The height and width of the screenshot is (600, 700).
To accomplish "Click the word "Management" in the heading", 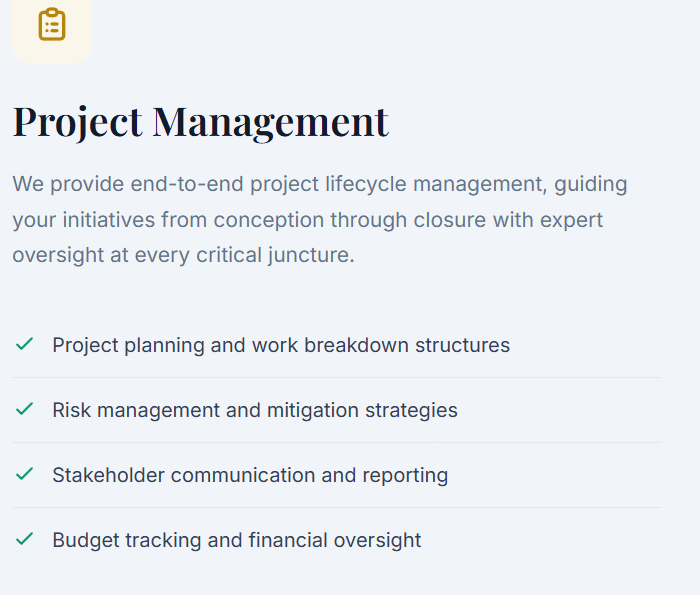I will pyautogui.click(x=270, y=122).
